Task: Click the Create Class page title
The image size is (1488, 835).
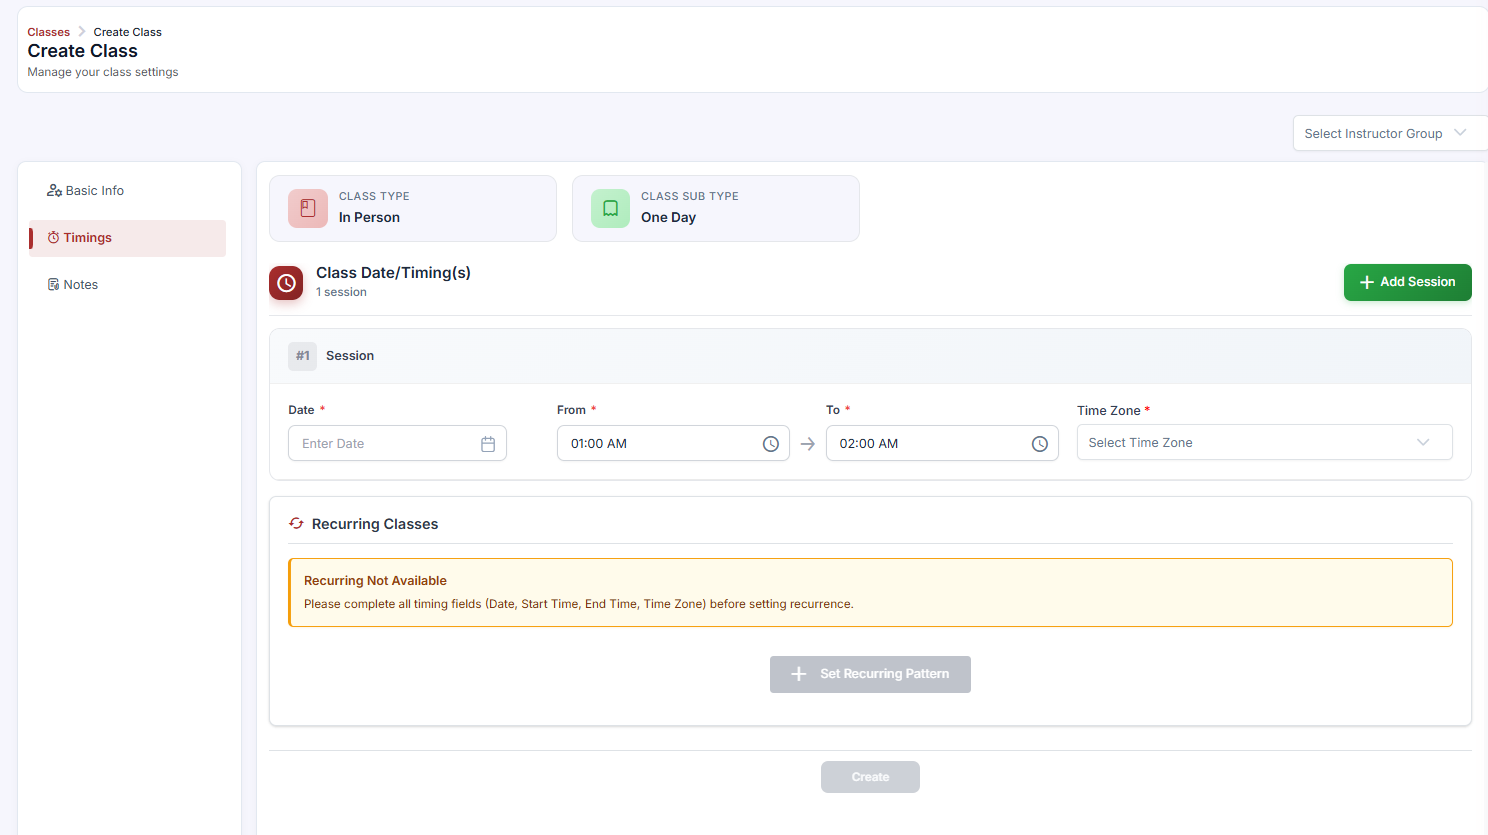Action: (x=83, y=51)
